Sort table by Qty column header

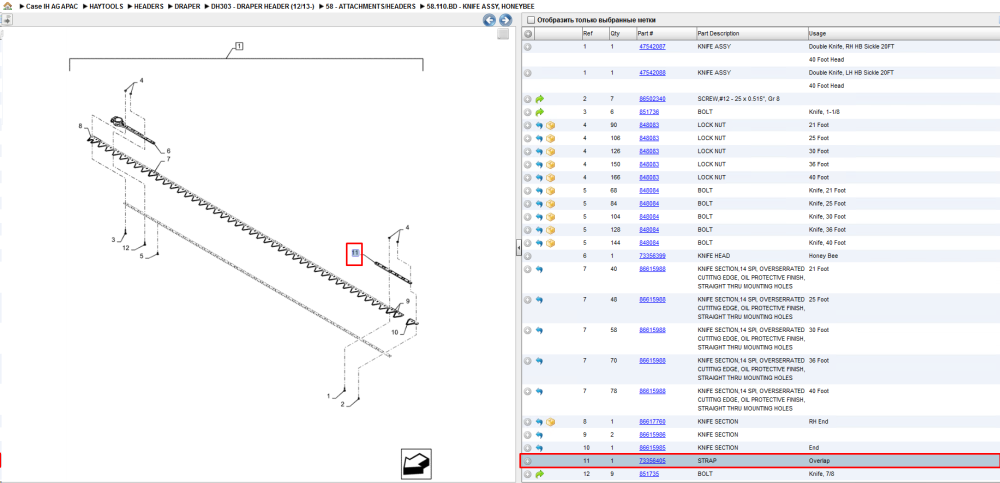click(615, 33)
